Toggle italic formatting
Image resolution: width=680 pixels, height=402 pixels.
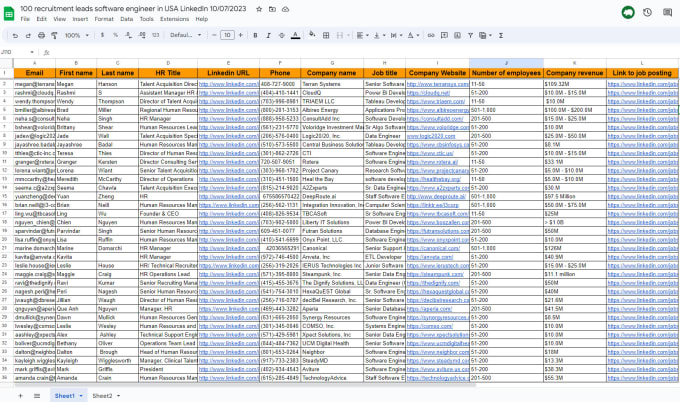tap(268, 36)
